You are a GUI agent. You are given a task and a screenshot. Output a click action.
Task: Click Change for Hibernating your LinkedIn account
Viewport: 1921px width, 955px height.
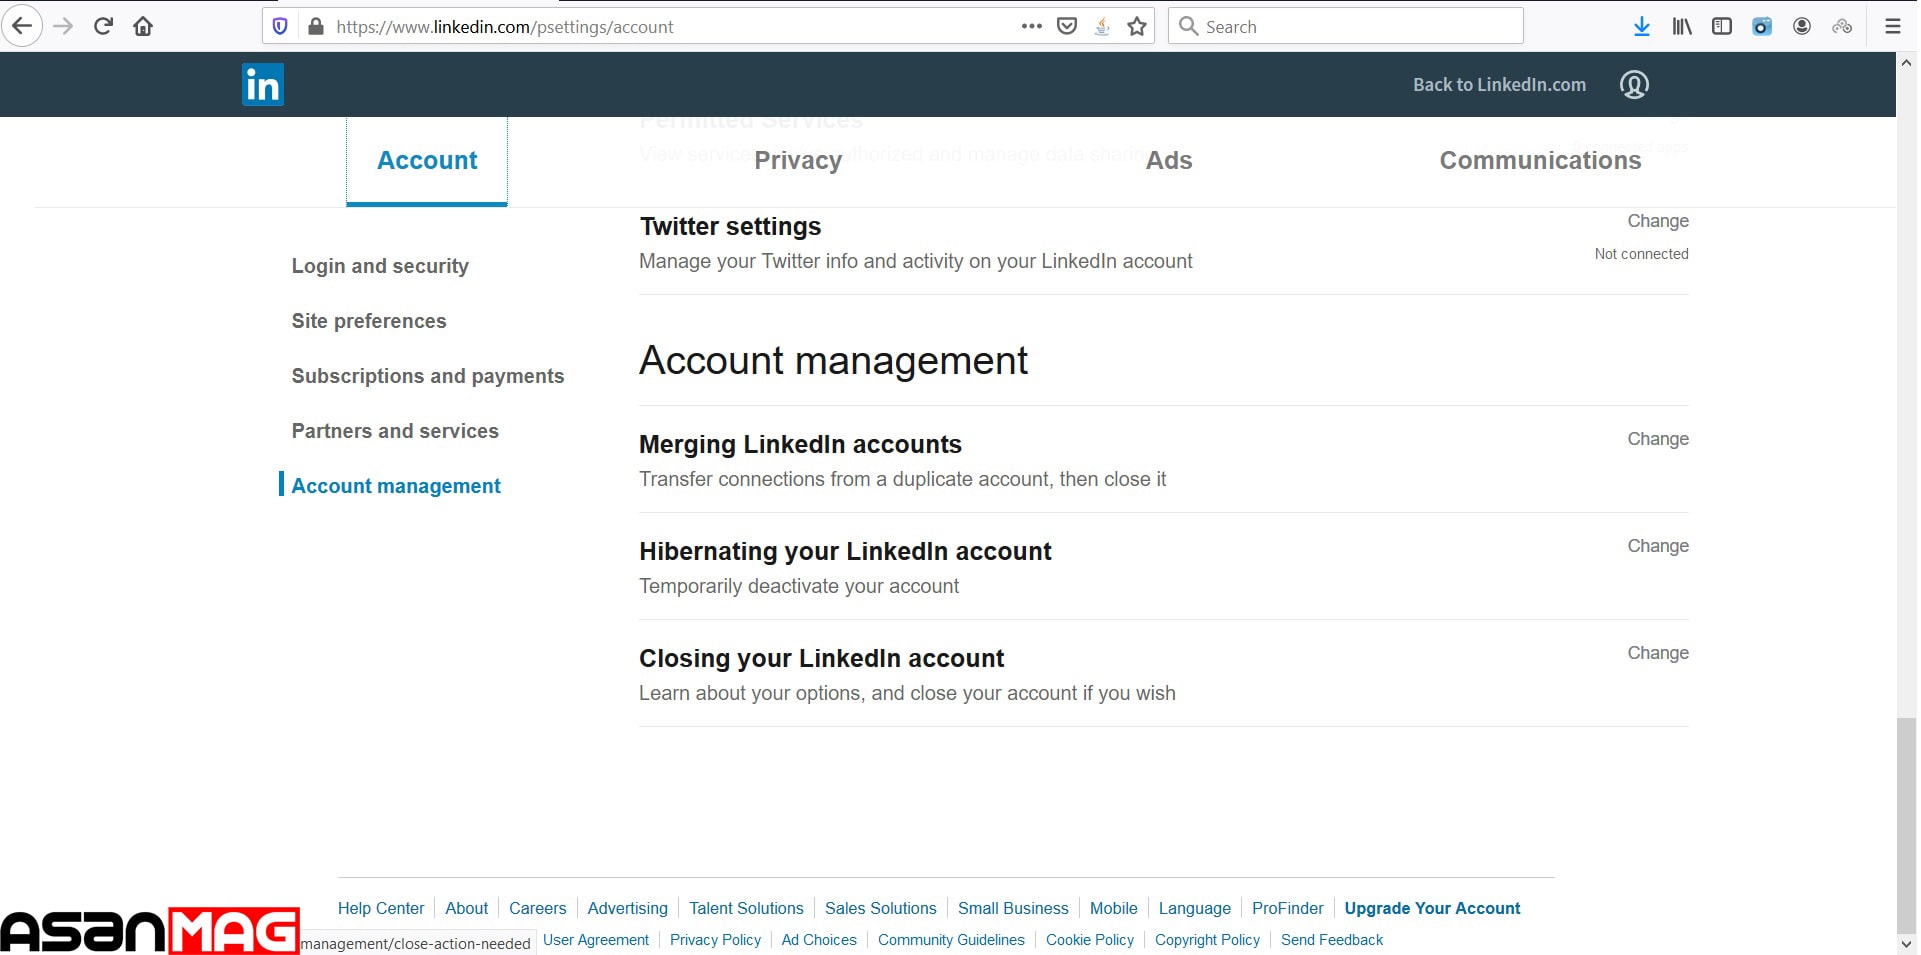point(1658,546)
